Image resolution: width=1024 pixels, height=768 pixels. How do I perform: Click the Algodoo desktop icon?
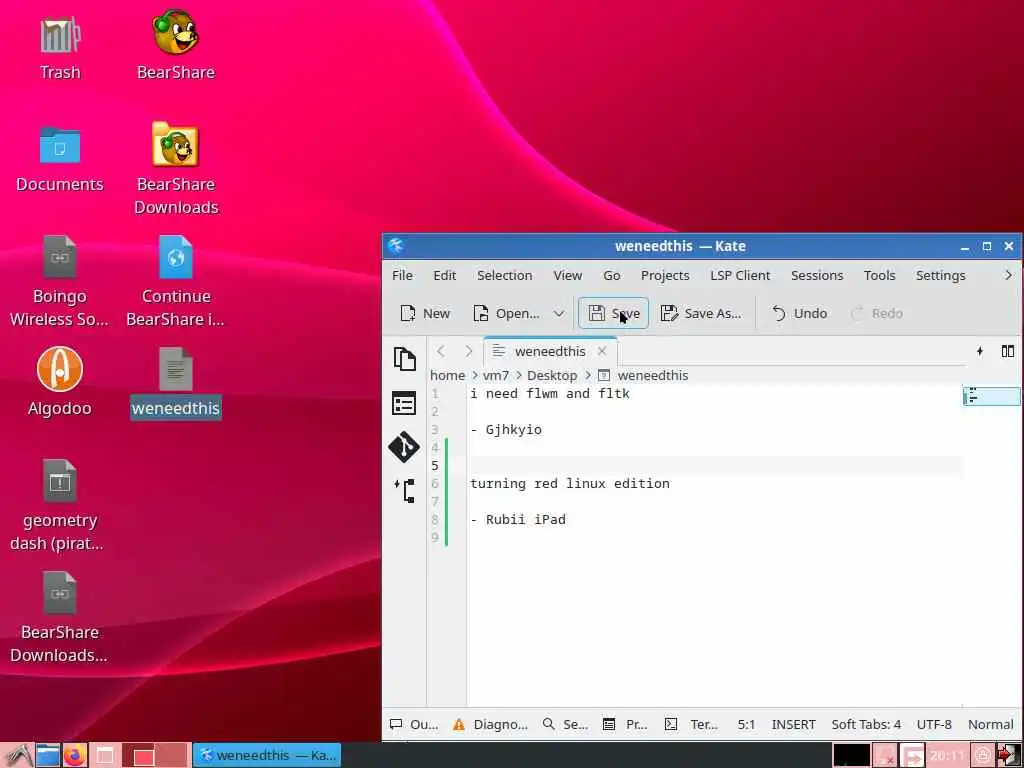click(x=59, y=382)
